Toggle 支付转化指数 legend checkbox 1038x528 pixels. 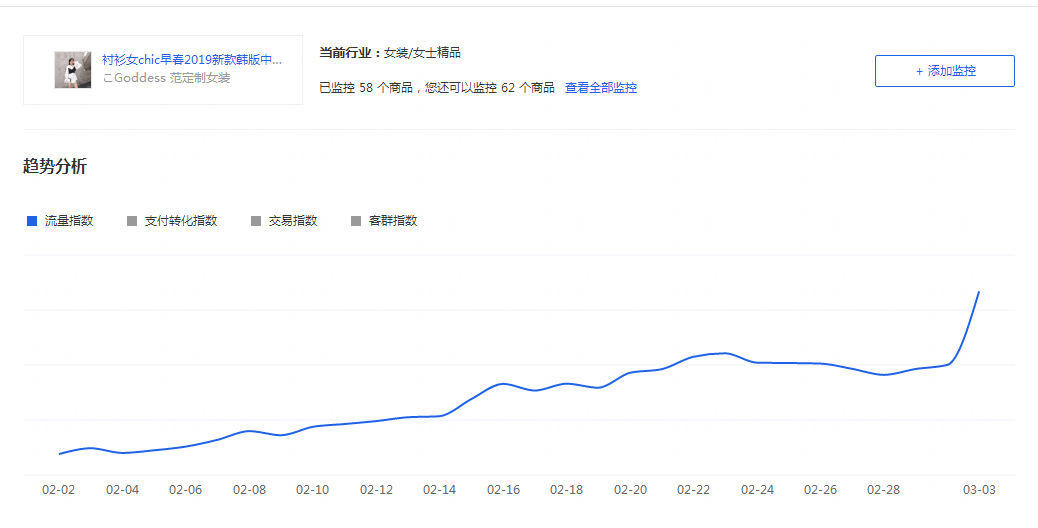click(x=132, y=221)
